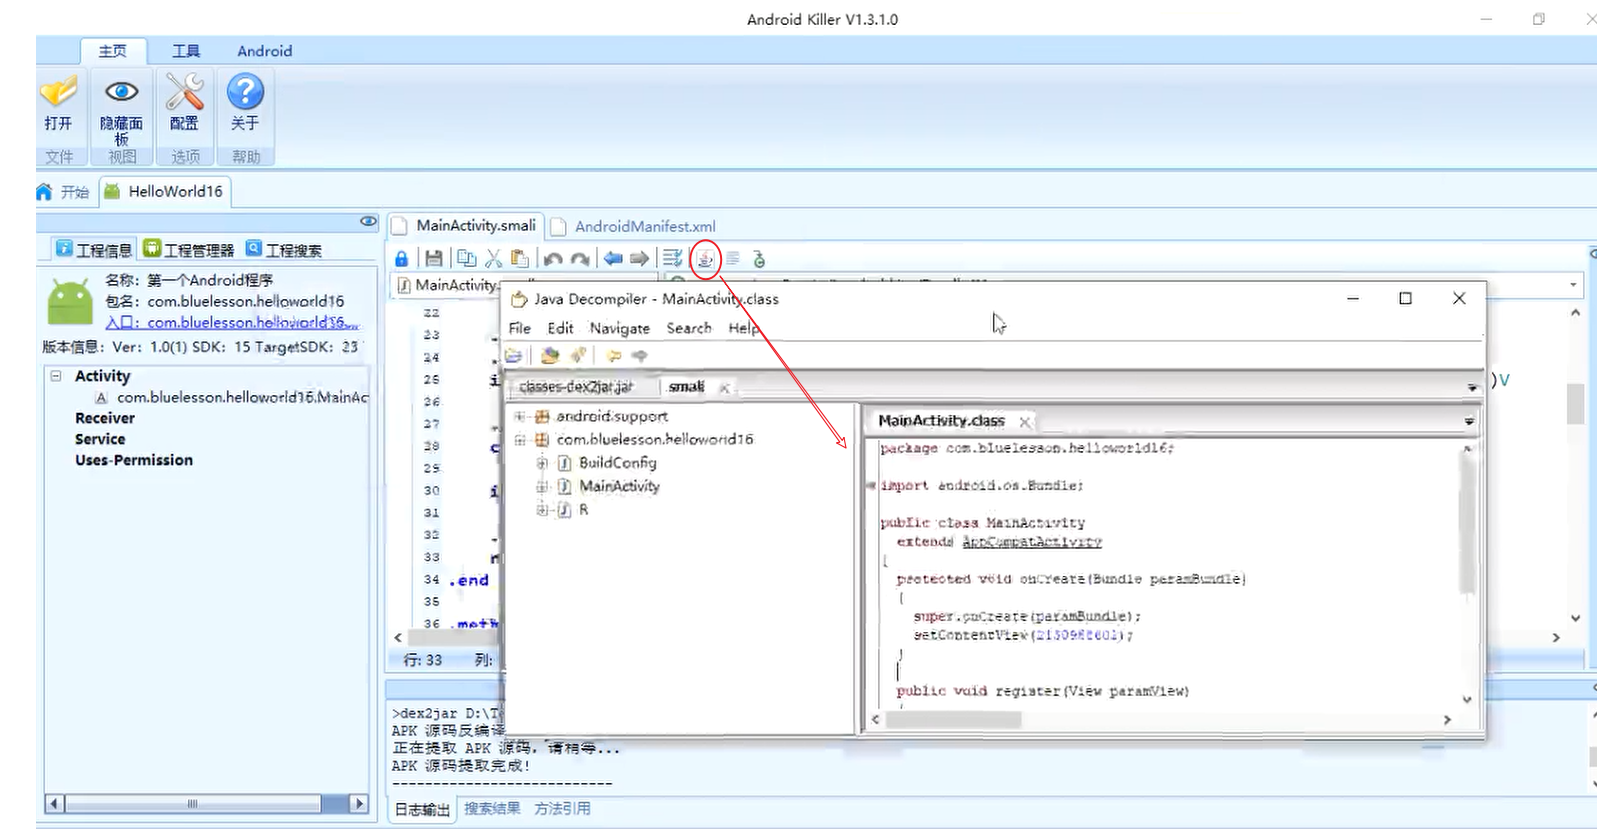The image size is (1612, 829).
Task: Select the 日志输出 log output tab
Action: coord(421,809)
